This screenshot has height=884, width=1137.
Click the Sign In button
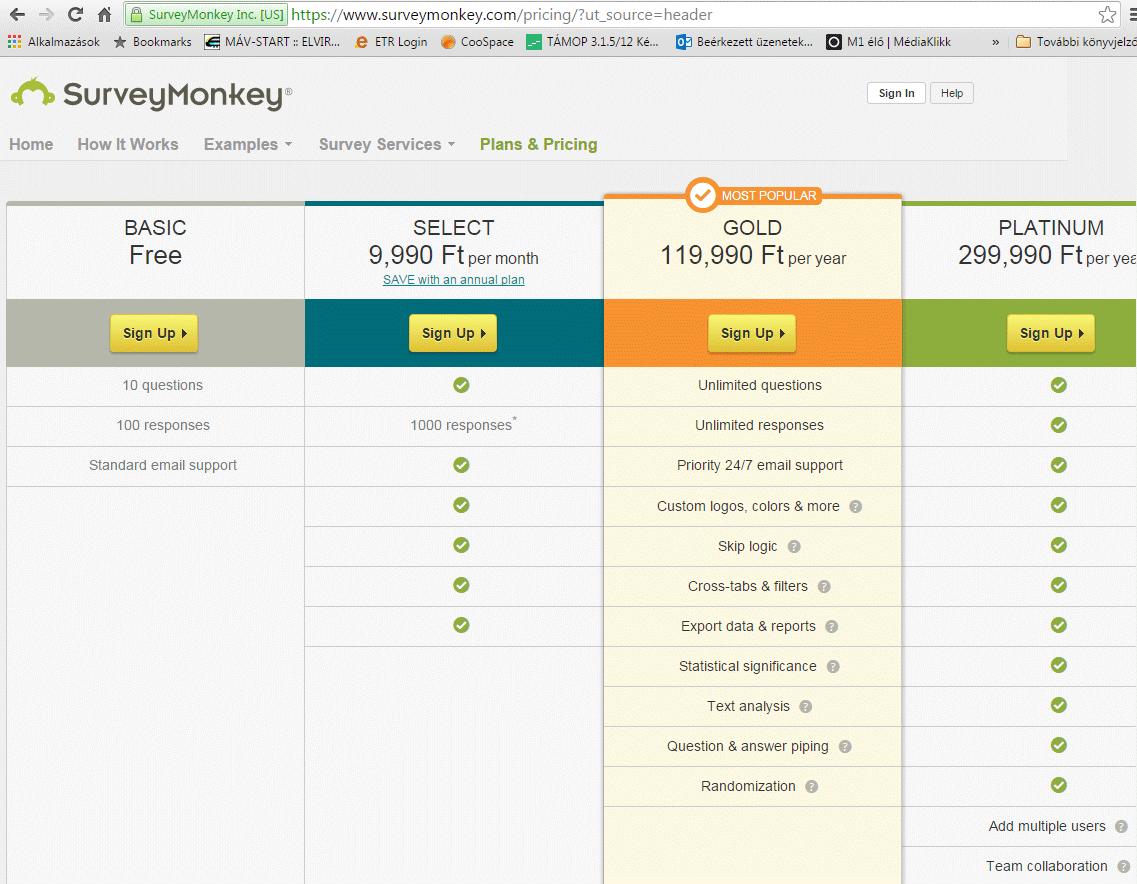pos(896,93)
